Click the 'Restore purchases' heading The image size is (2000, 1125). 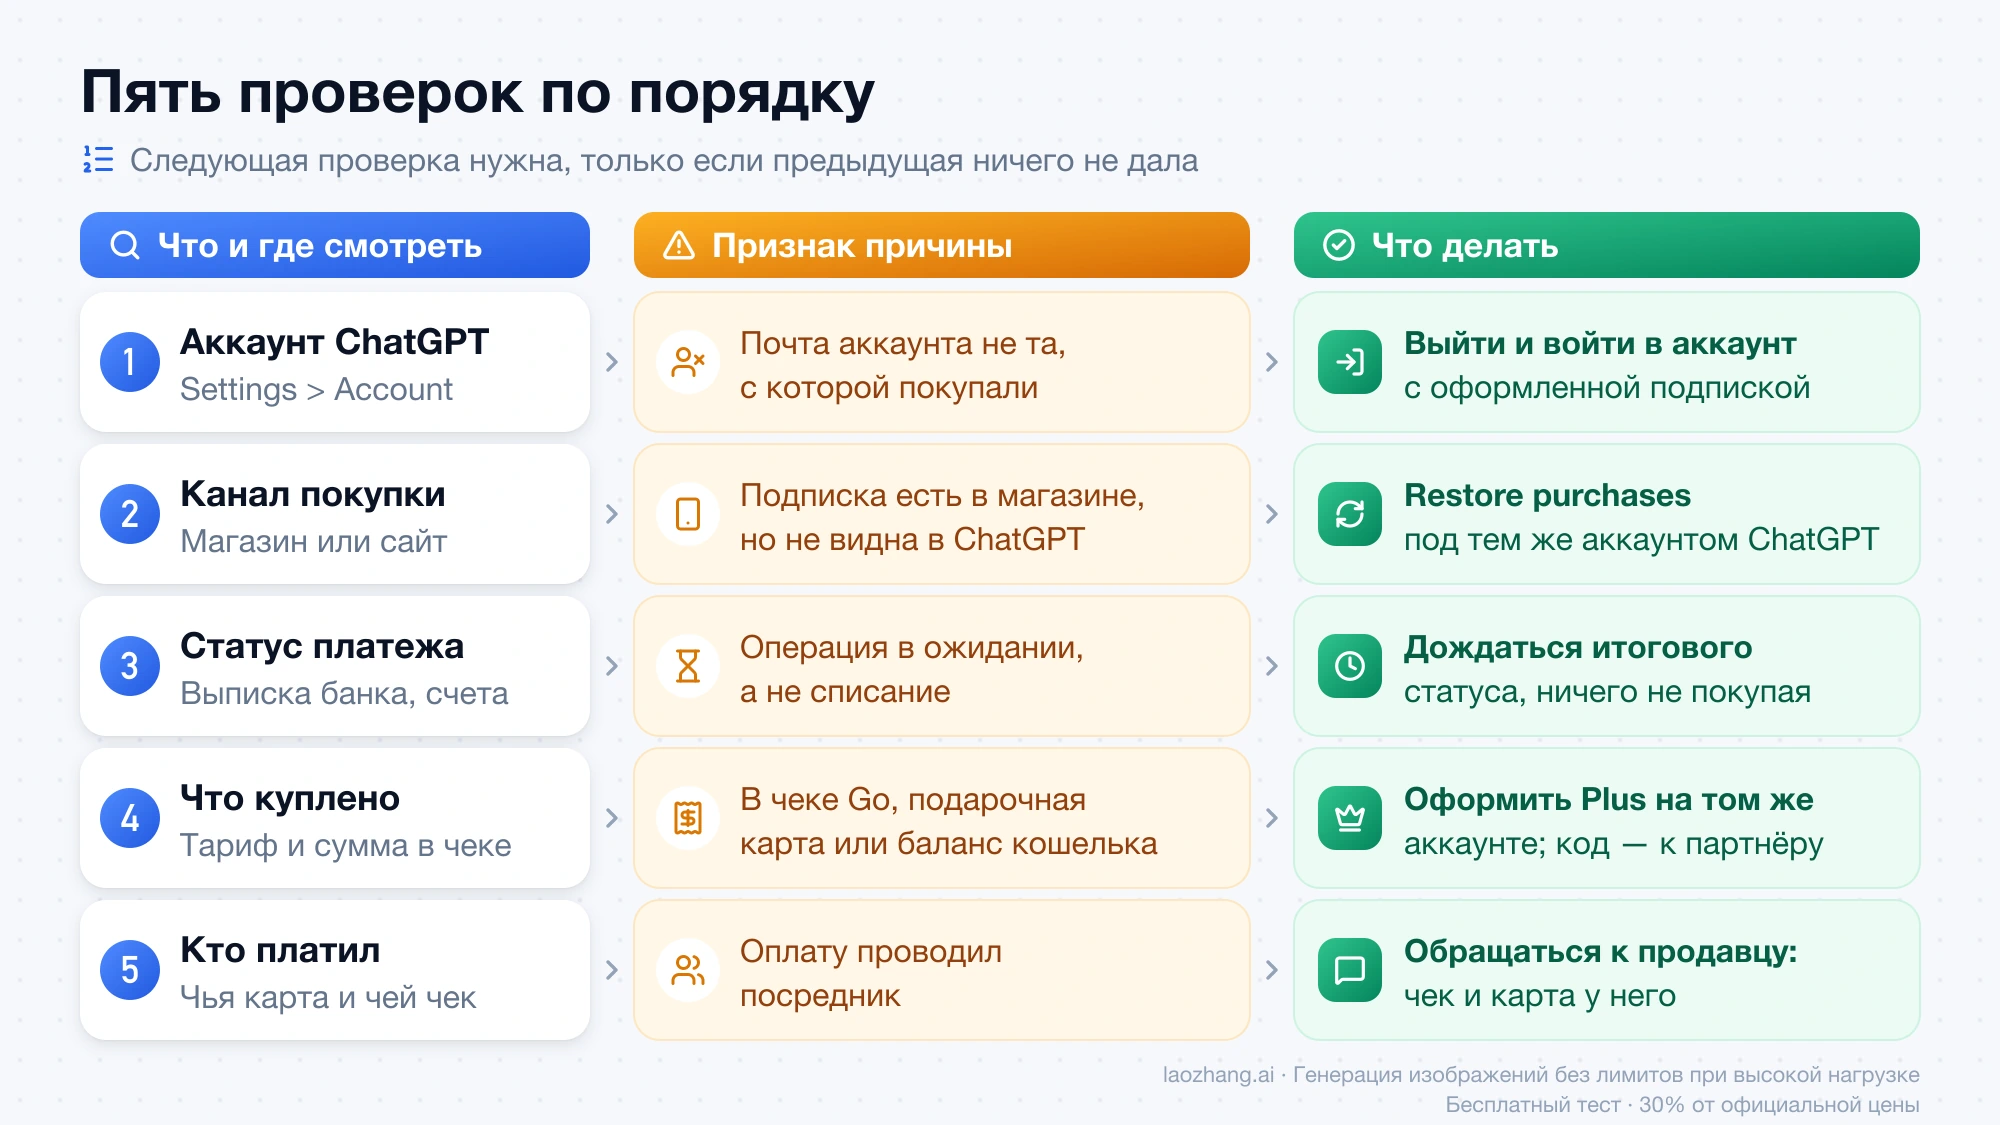(x=1547, y=495)
